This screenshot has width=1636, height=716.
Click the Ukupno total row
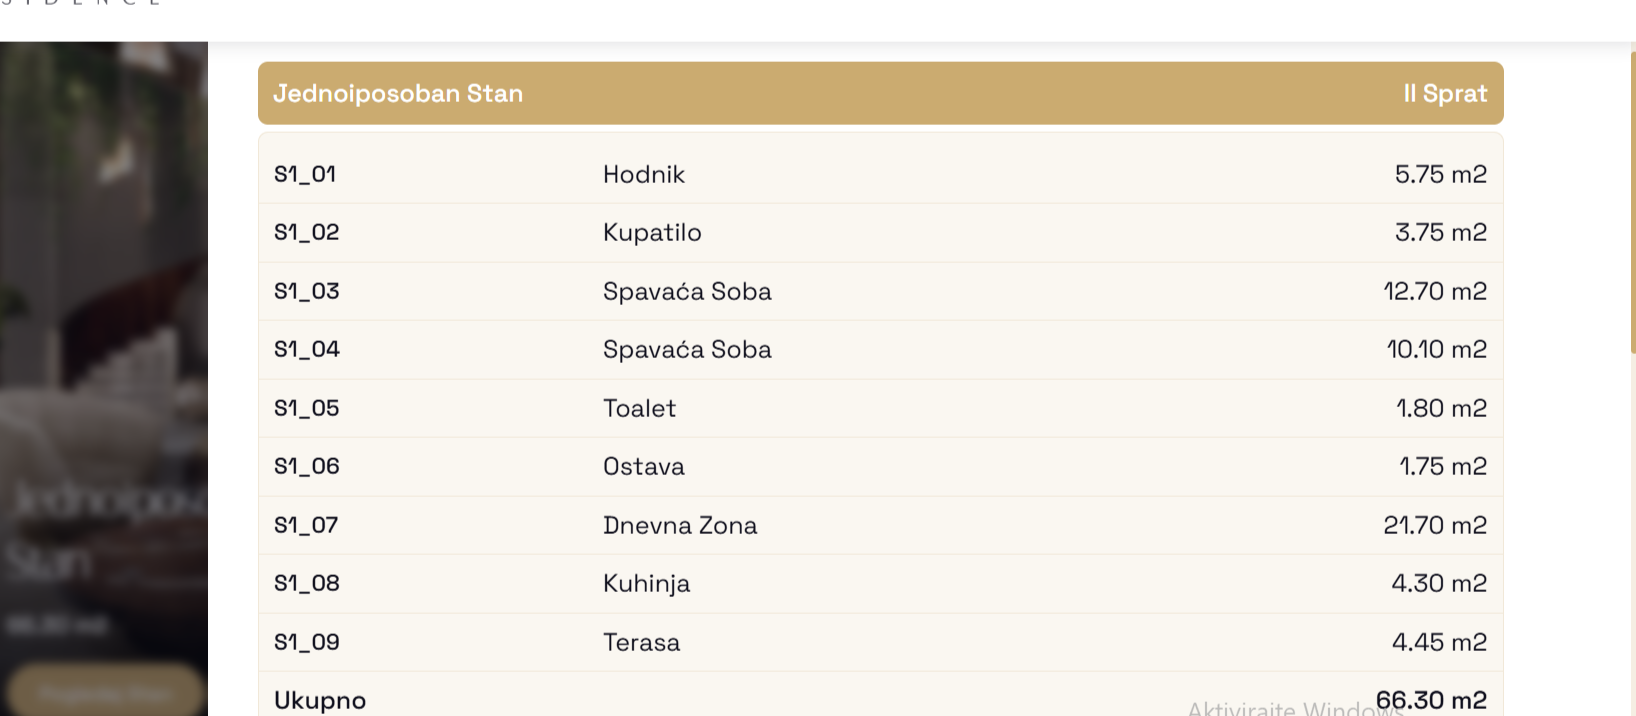coord(880,696)
